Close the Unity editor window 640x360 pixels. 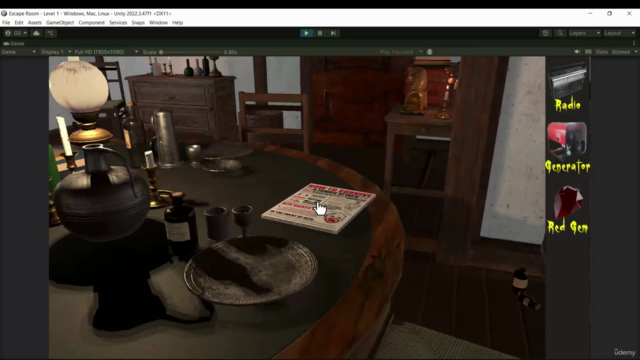[629, 13]
